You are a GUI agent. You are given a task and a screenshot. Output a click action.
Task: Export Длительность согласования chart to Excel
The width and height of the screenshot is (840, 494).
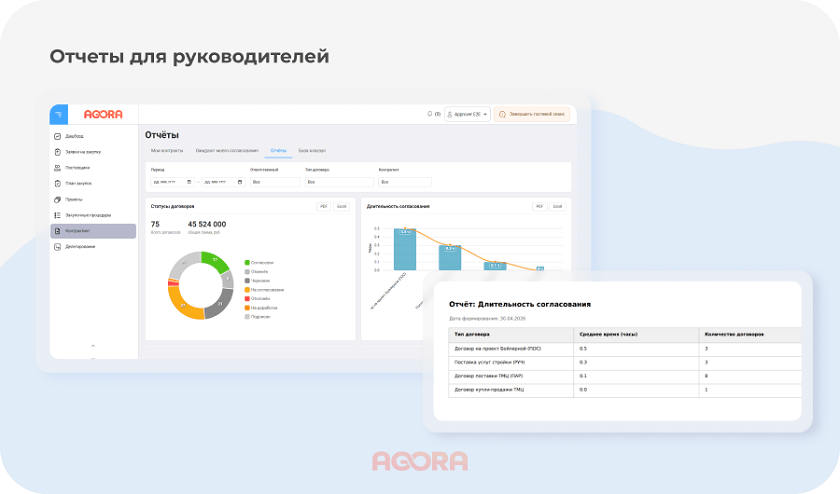tap(558, 206)
